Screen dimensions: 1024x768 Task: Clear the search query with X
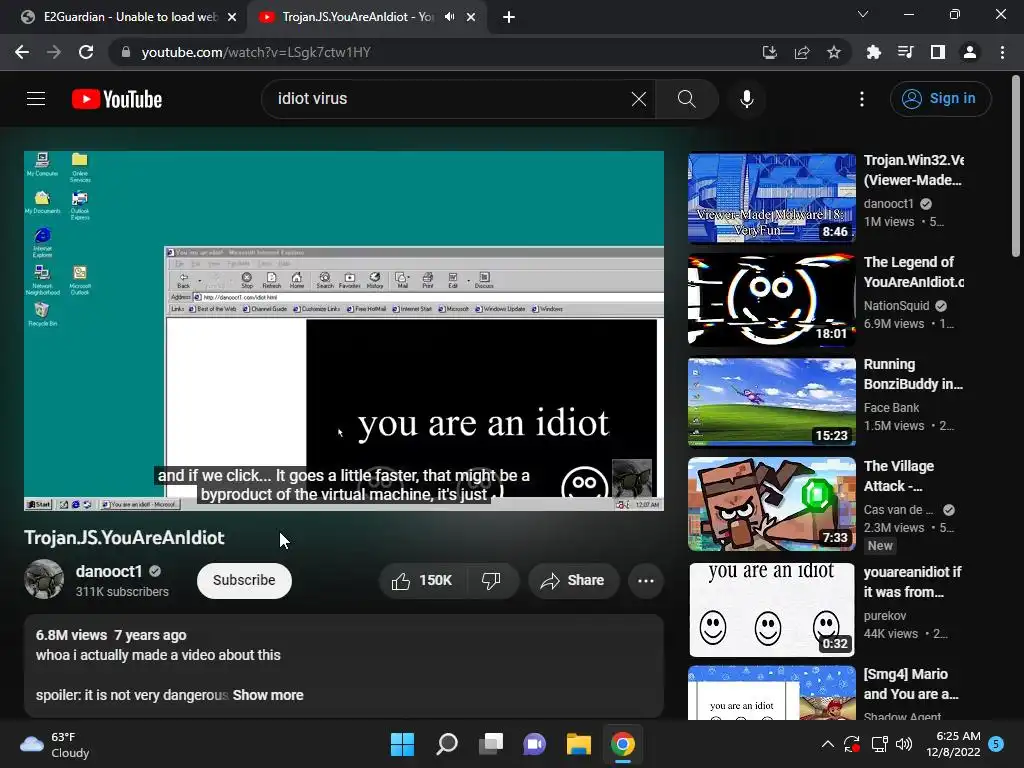point(639,99)
